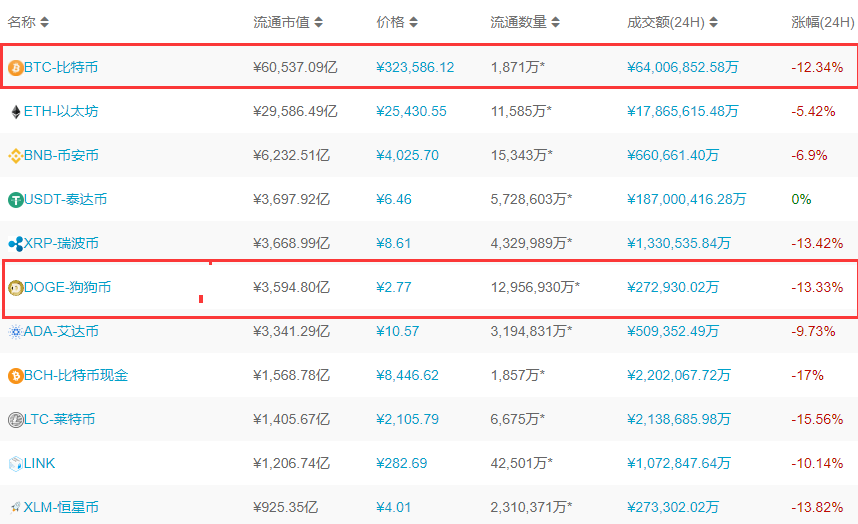Click ETH price ¥25,430.55

411,112
